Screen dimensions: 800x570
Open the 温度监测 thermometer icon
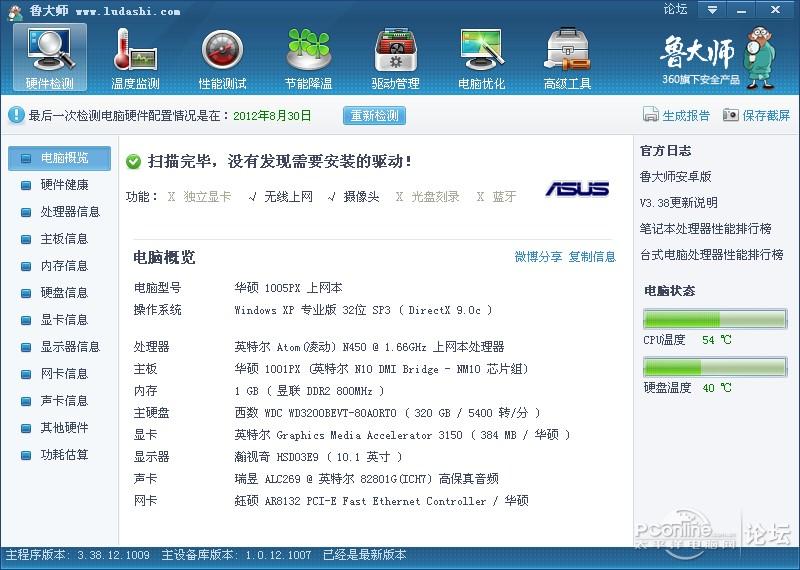pyautogui.click(x=135, y=57)
